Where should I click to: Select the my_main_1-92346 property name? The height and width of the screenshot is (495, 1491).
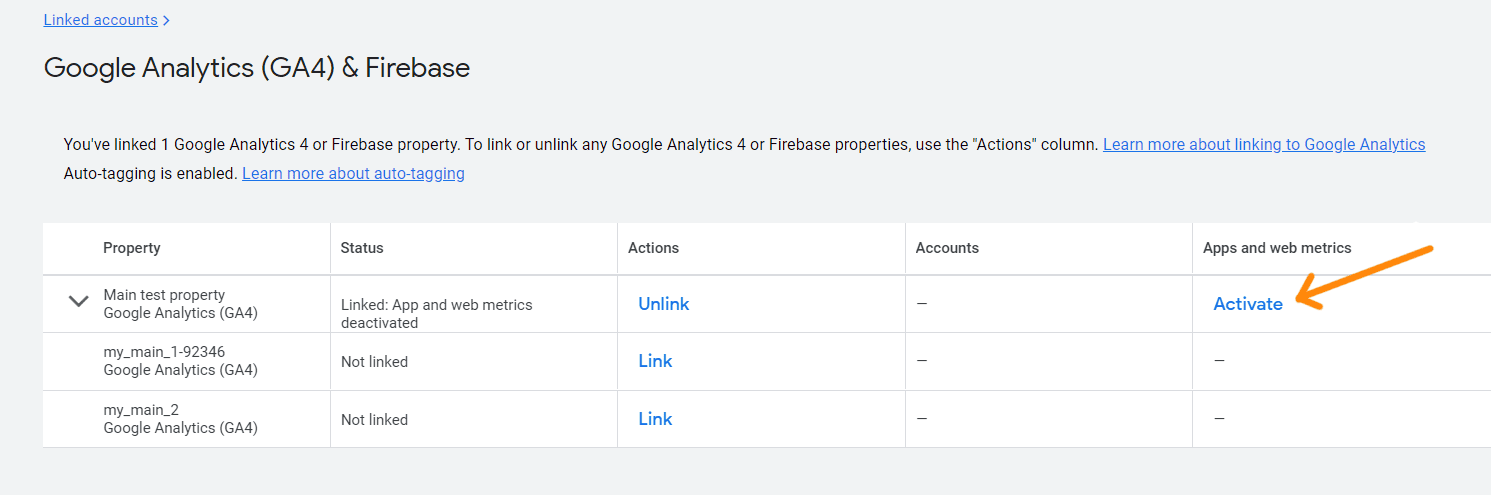pyautogui.click(x=164, y=352)
